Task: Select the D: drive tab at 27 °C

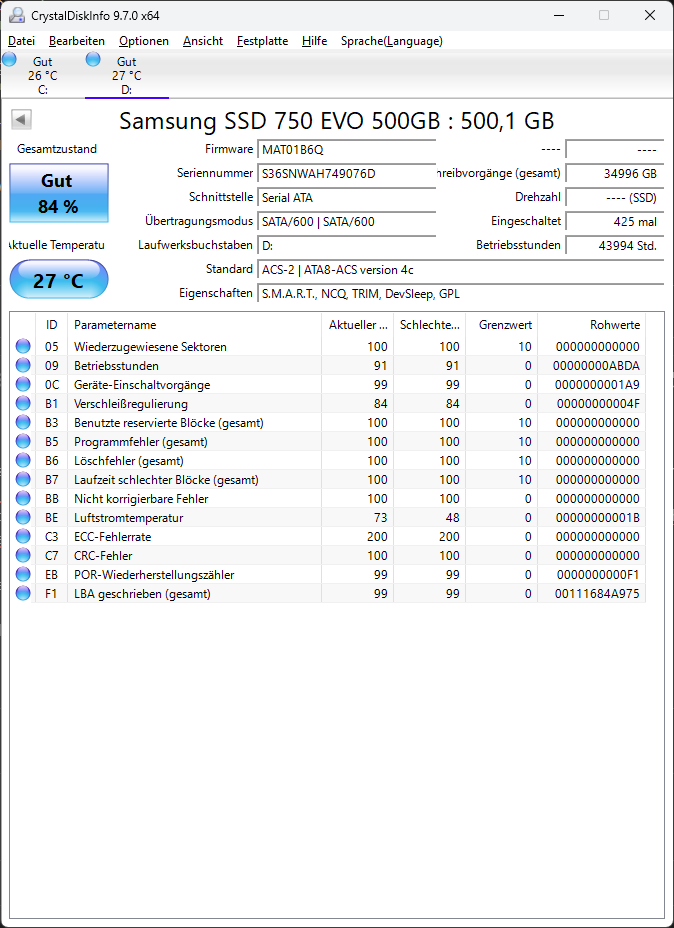Action: [x=127, y=75]
